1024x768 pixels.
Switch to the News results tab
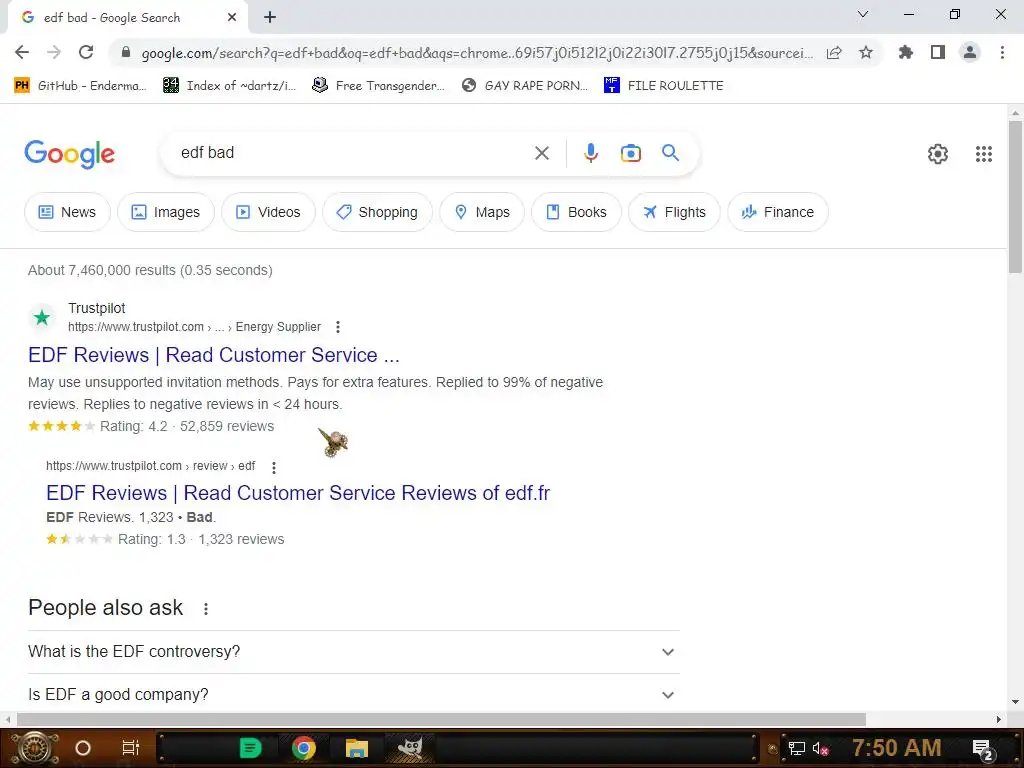(67, 212)
